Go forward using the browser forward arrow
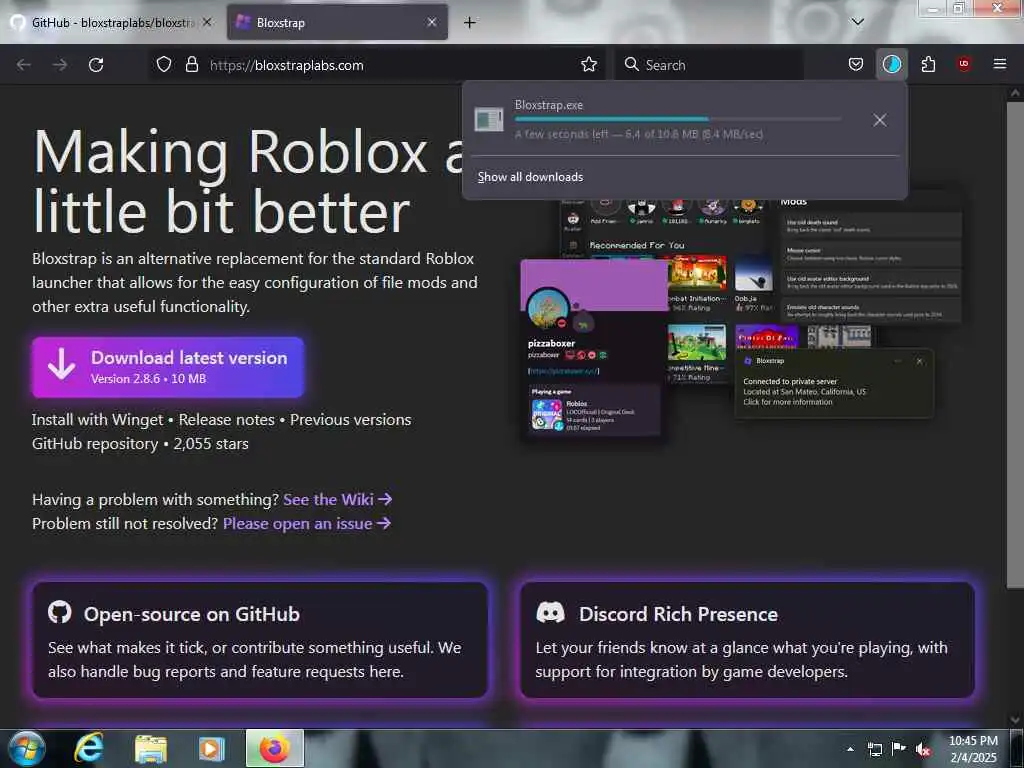The height and width of the screenshot is (768, 1024). click(x=60, y=65)
